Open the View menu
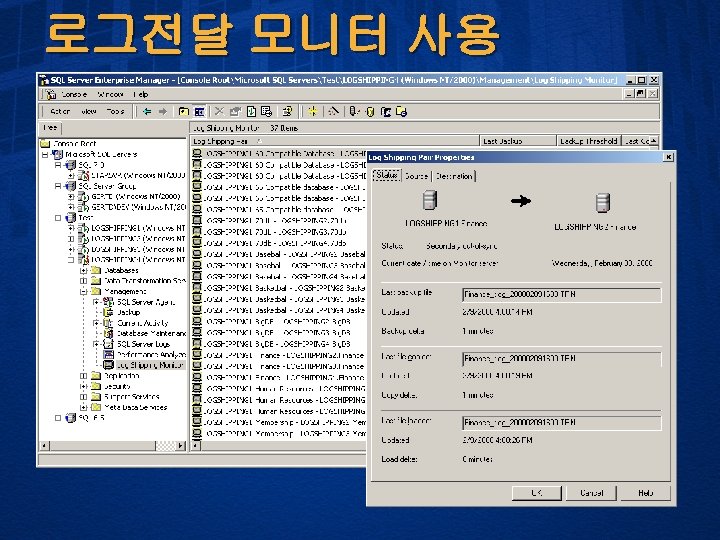This screenshot has width=720, height=540. click(x=89, y=111)
